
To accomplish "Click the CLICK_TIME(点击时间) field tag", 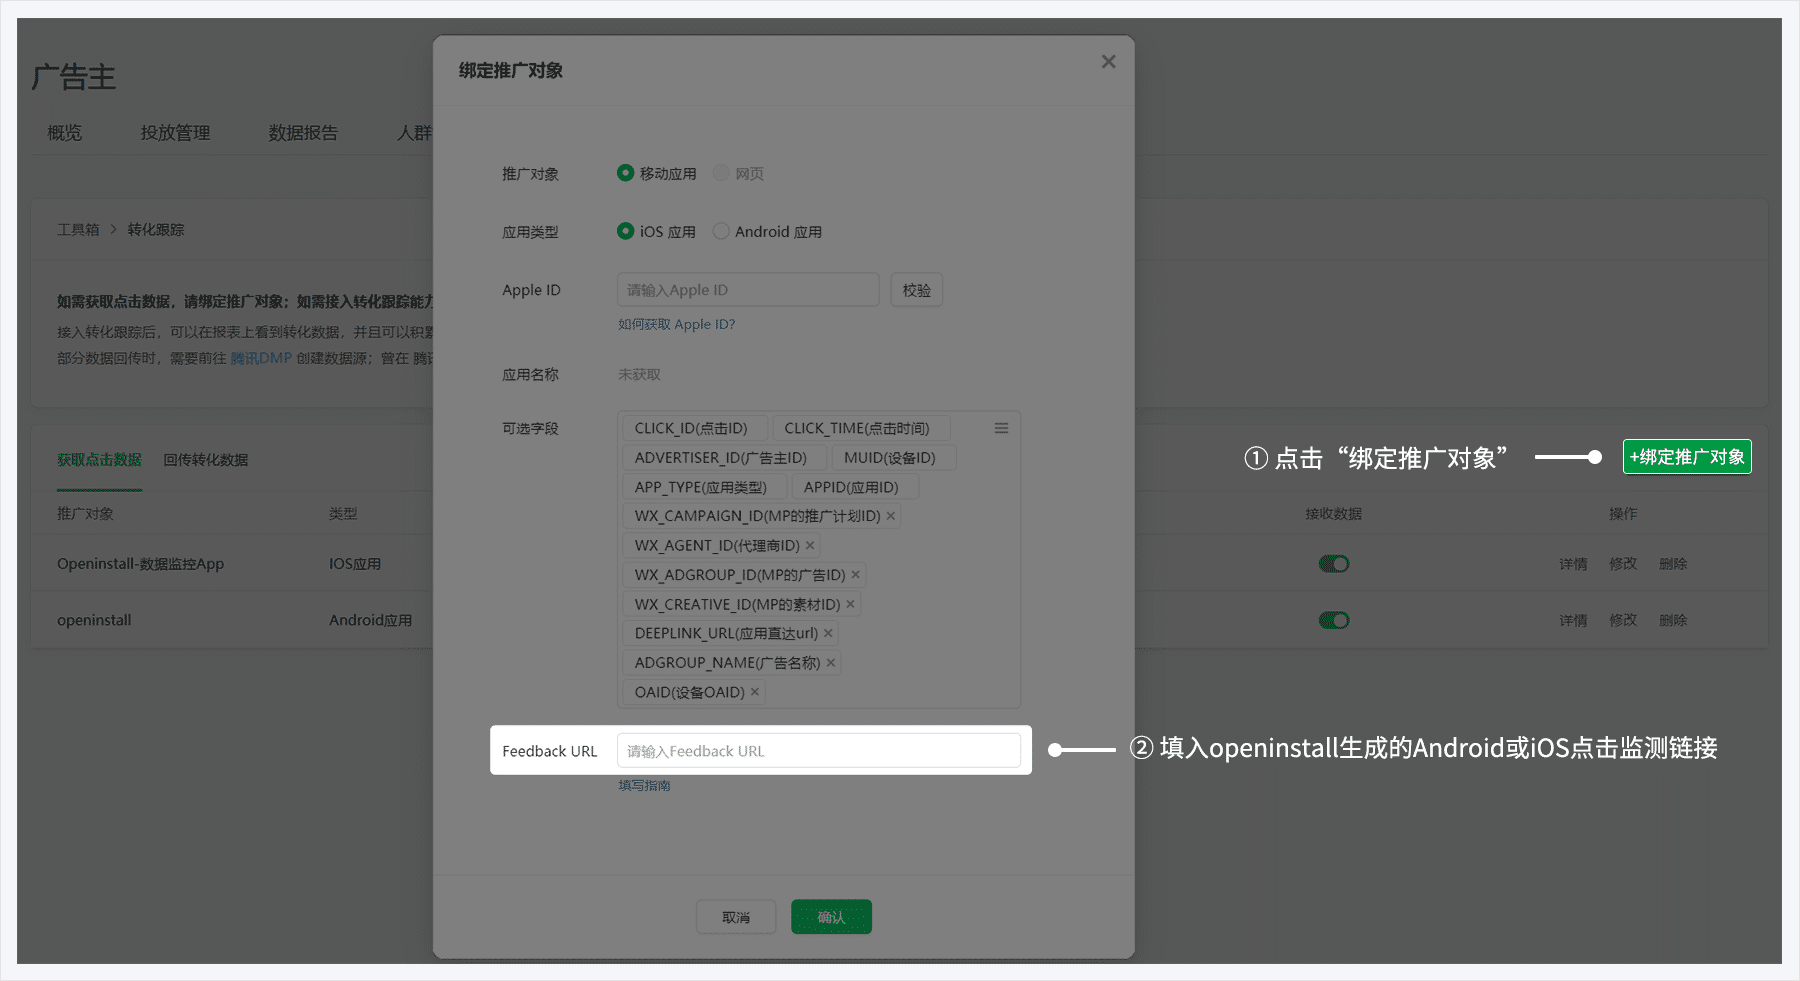I will [x=861, y=428].
